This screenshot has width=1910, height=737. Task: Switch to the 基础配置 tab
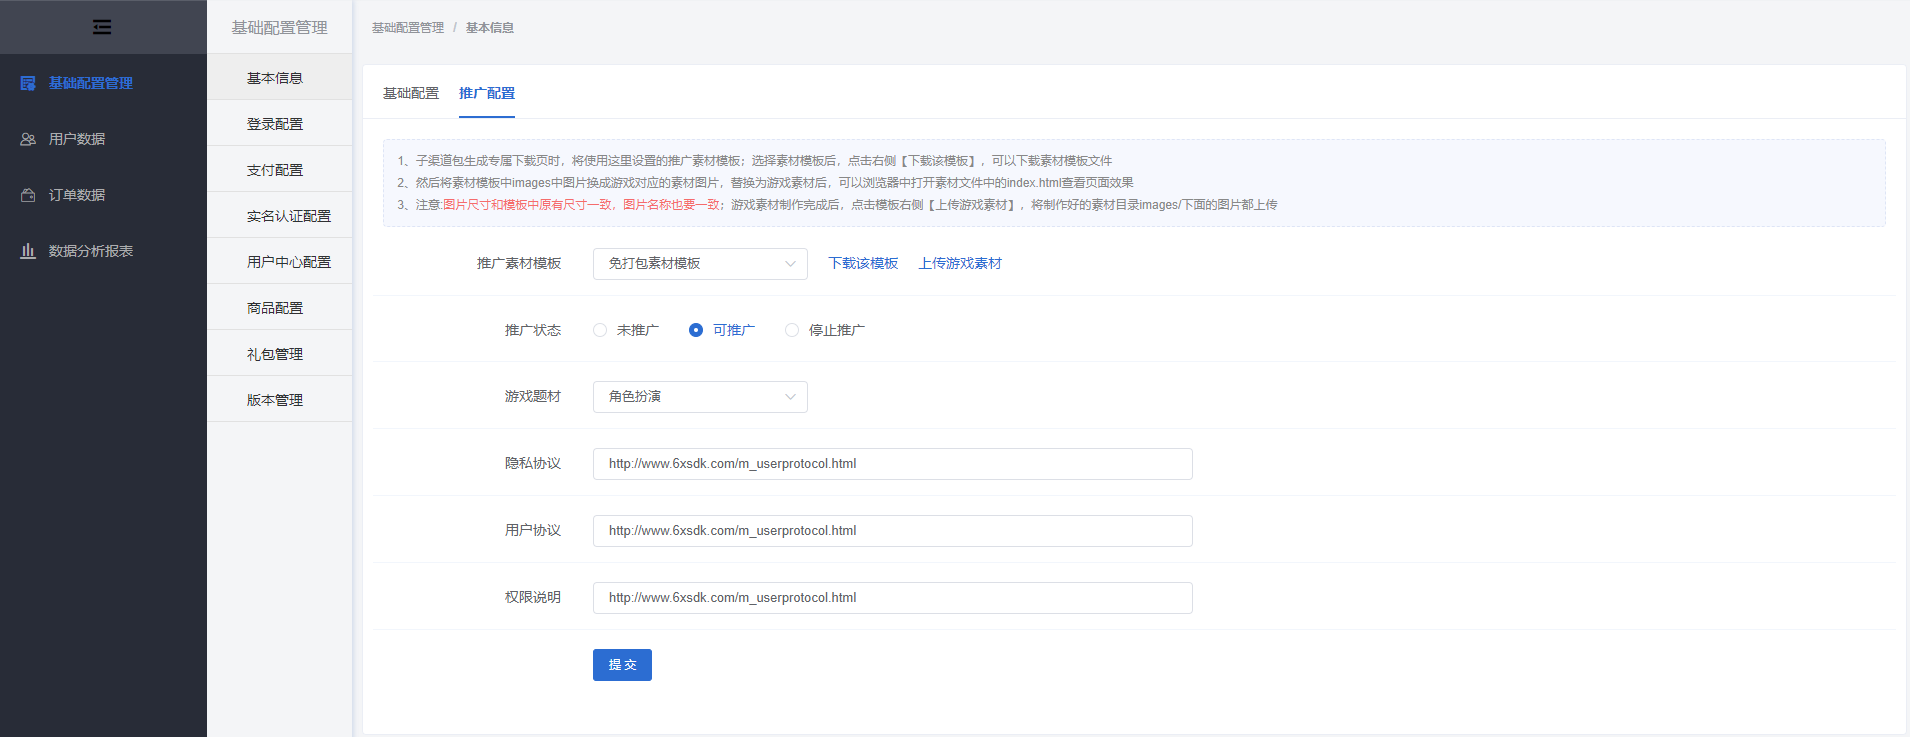[411, 93]
